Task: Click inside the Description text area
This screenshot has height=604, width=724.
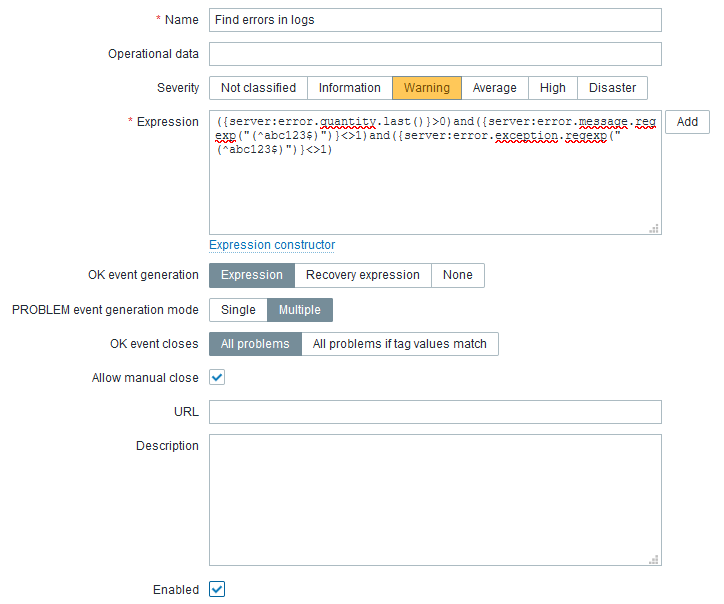Action: click(435, 500)
